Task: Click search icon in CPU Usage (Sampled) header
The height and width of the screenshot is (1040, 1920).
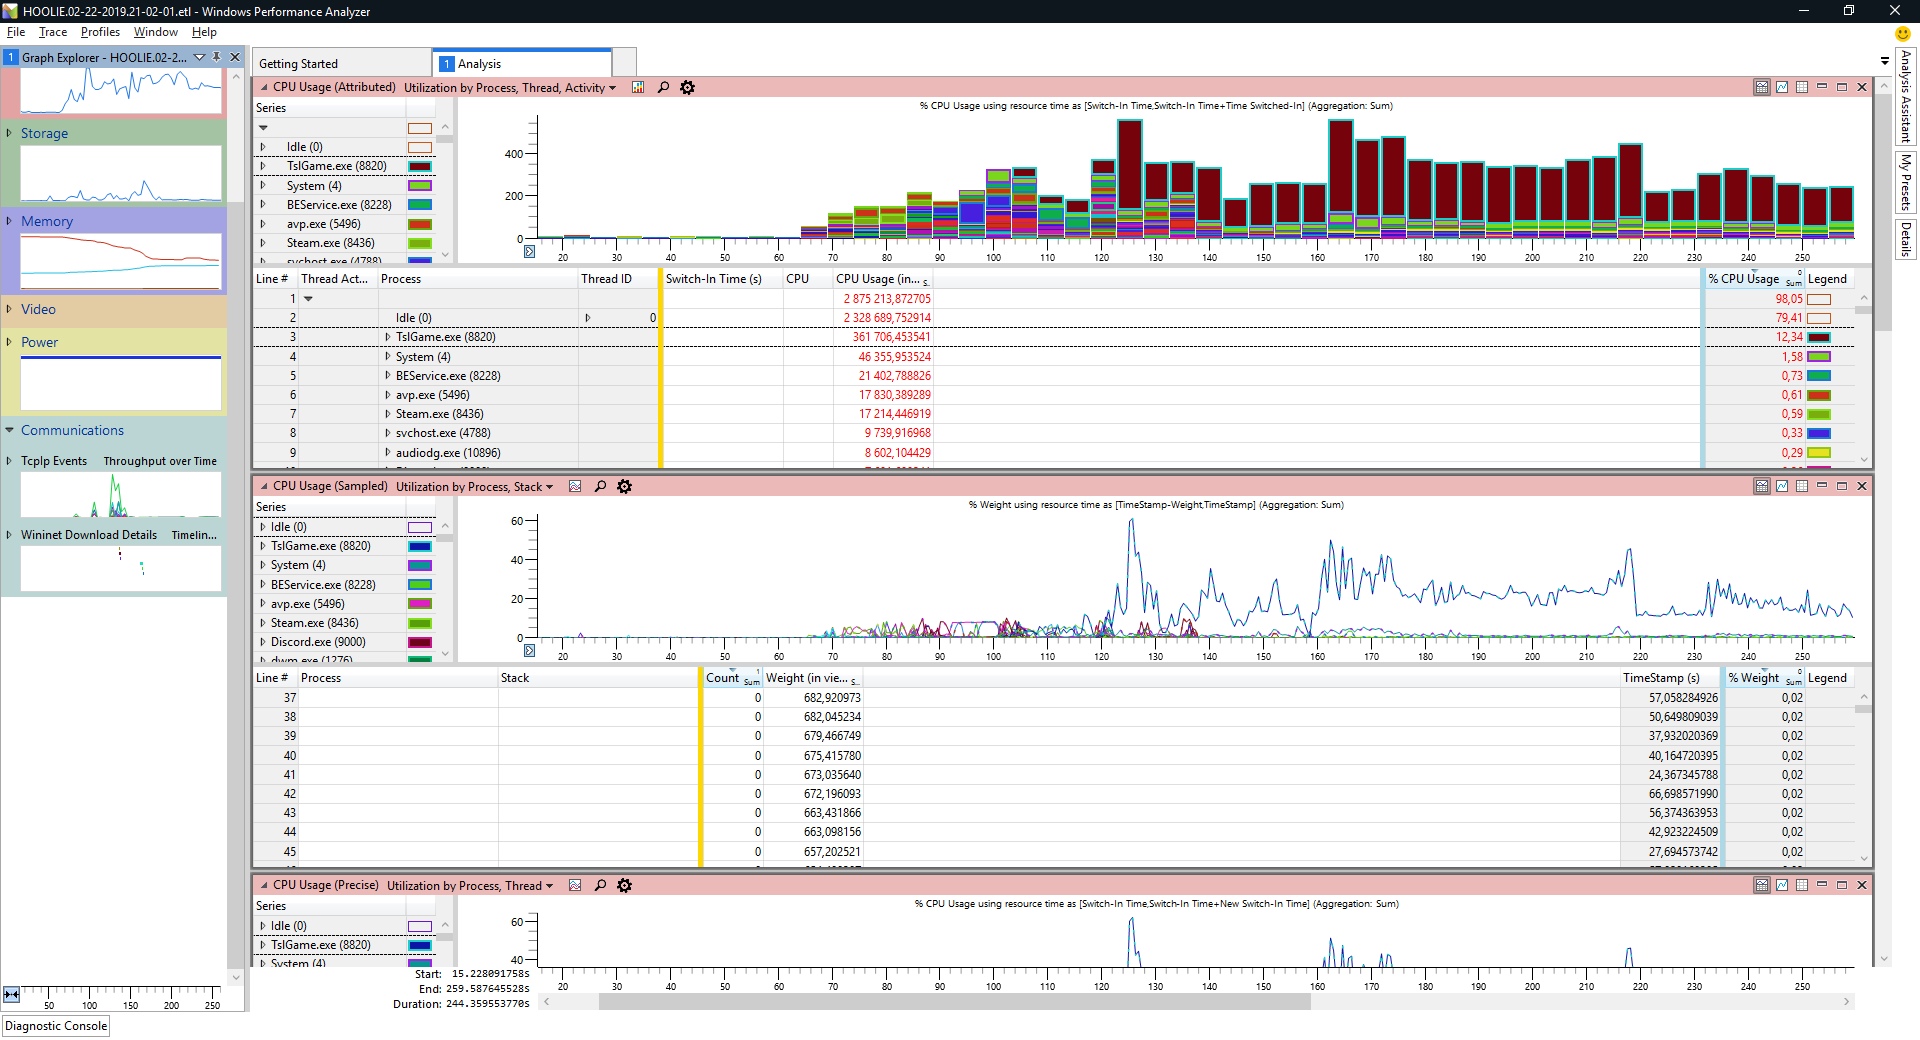Action: click(x=600, y=487)
